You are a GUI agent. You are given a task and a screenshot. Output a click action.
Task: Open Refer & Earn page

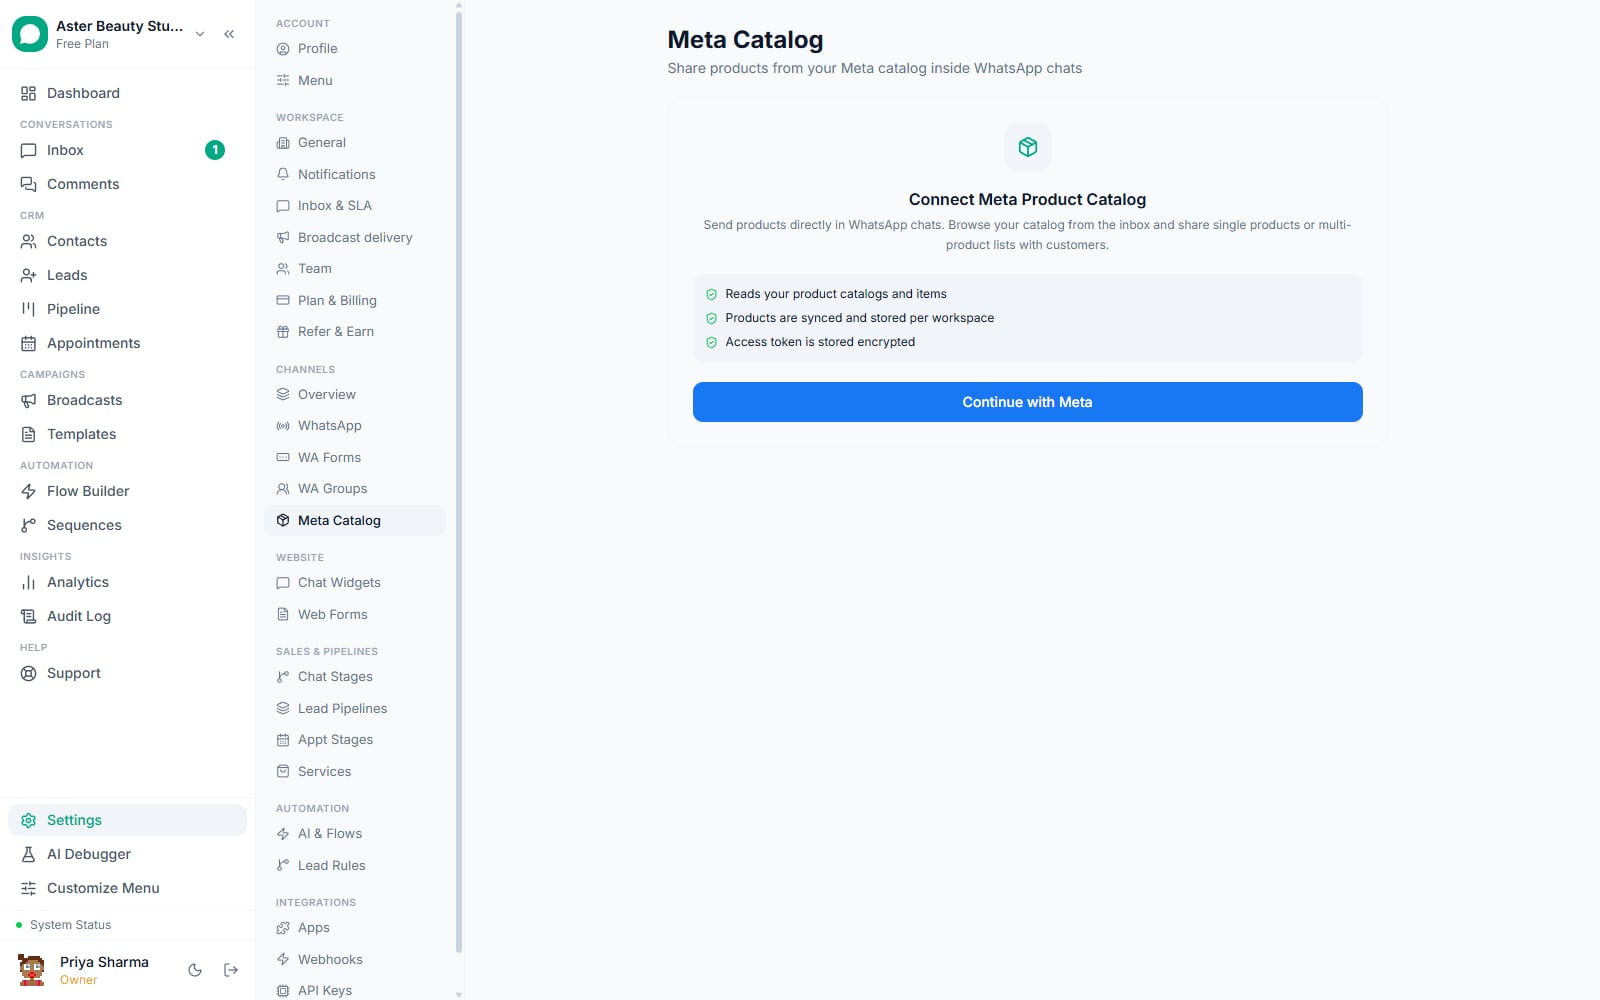[354, 332]
